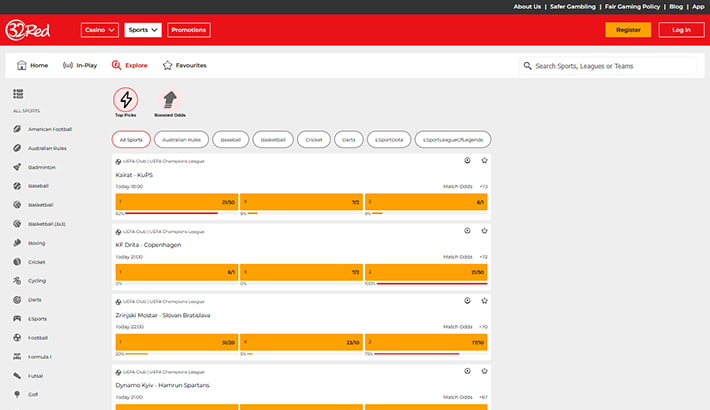
Task: Select Futsal in the sidebar
Action: (x=28, y=376)
